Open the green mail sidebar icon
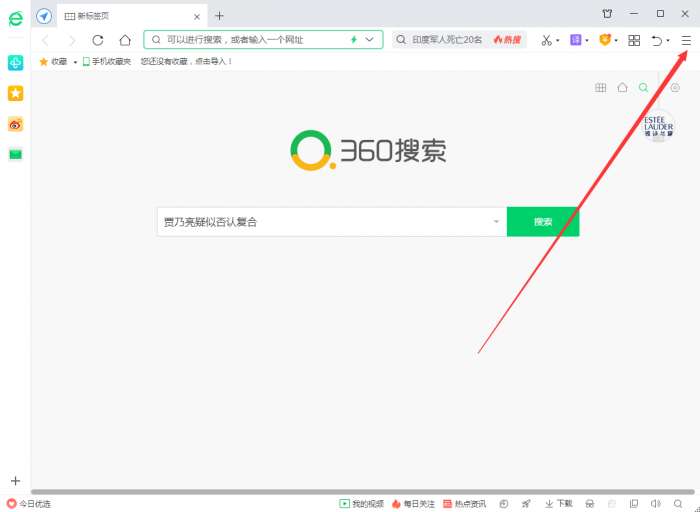This screenshot has height=512, width=700. click(16, 154)
